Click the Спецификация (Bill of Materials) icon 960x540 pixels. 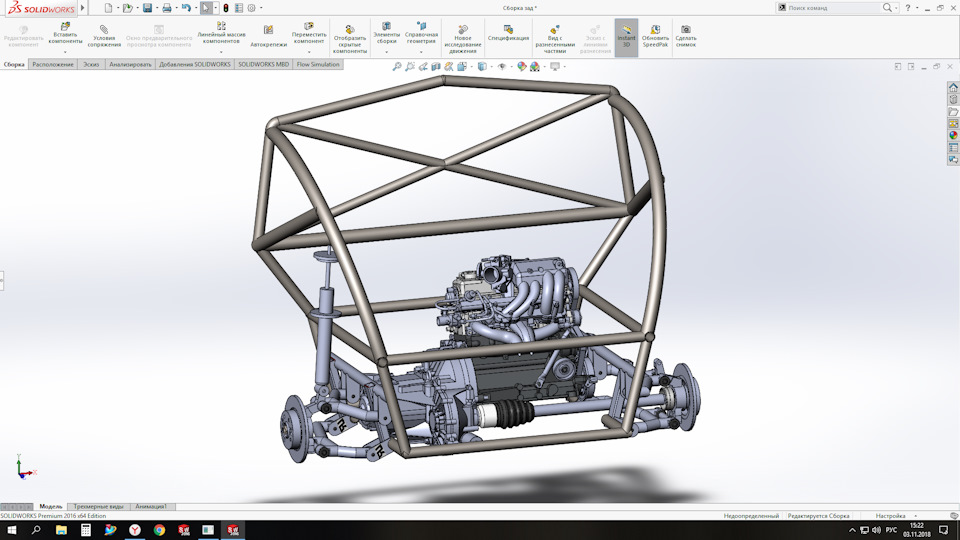[x=508, y=27]
